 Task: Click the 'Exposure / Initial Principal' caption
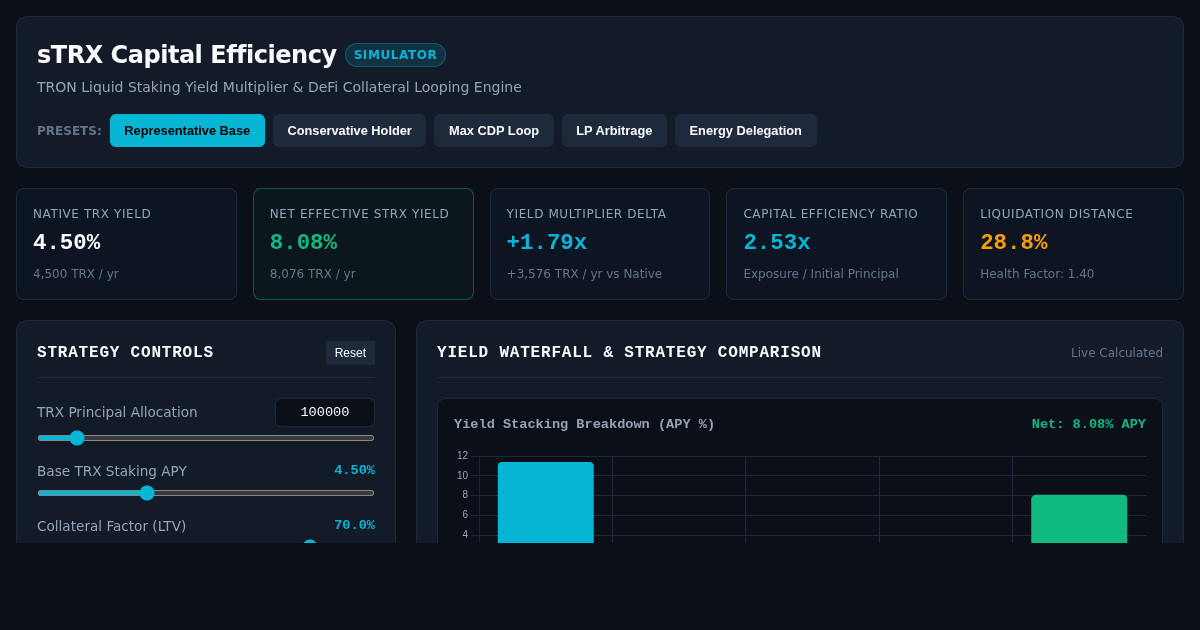[821, 274]
